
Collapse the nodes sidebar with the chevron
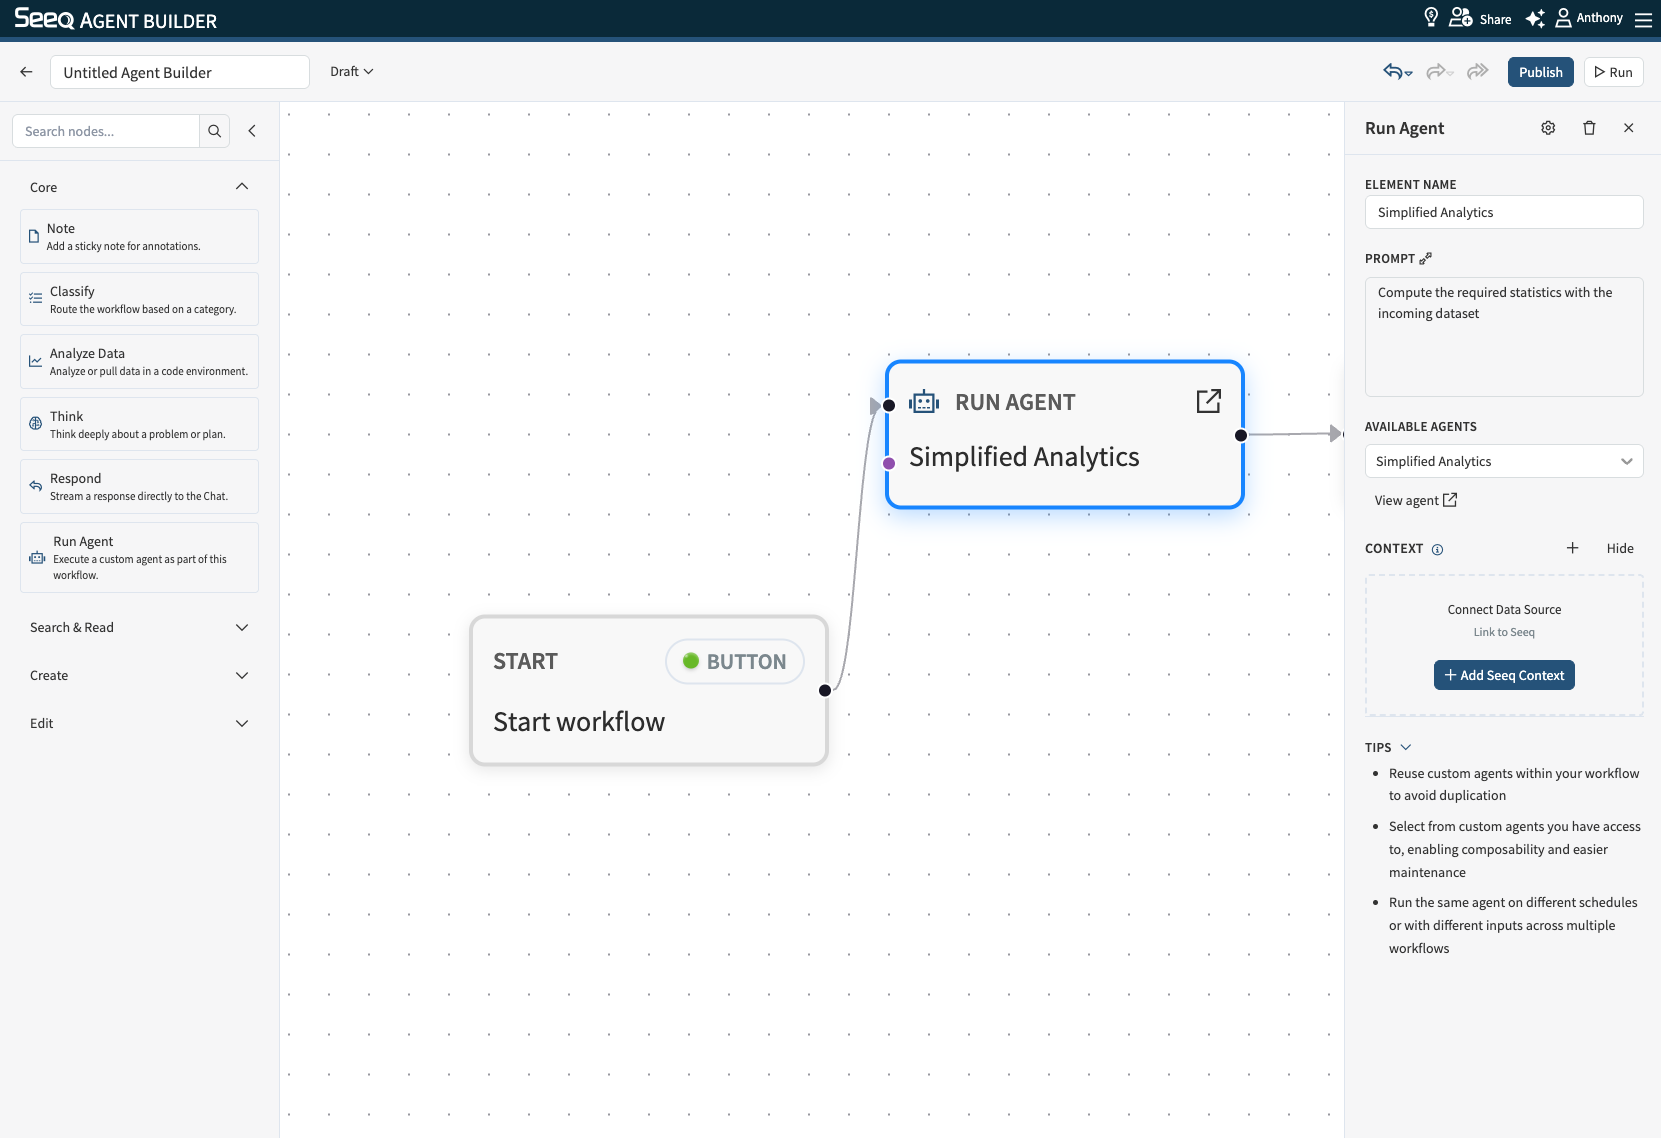[x=252, y=131]
